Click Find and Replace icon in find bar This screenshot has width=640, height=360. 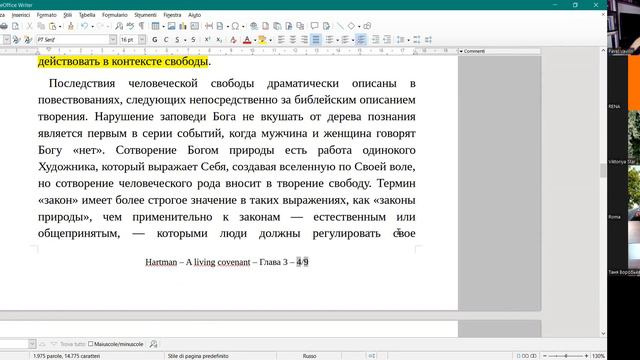[153, 344]
